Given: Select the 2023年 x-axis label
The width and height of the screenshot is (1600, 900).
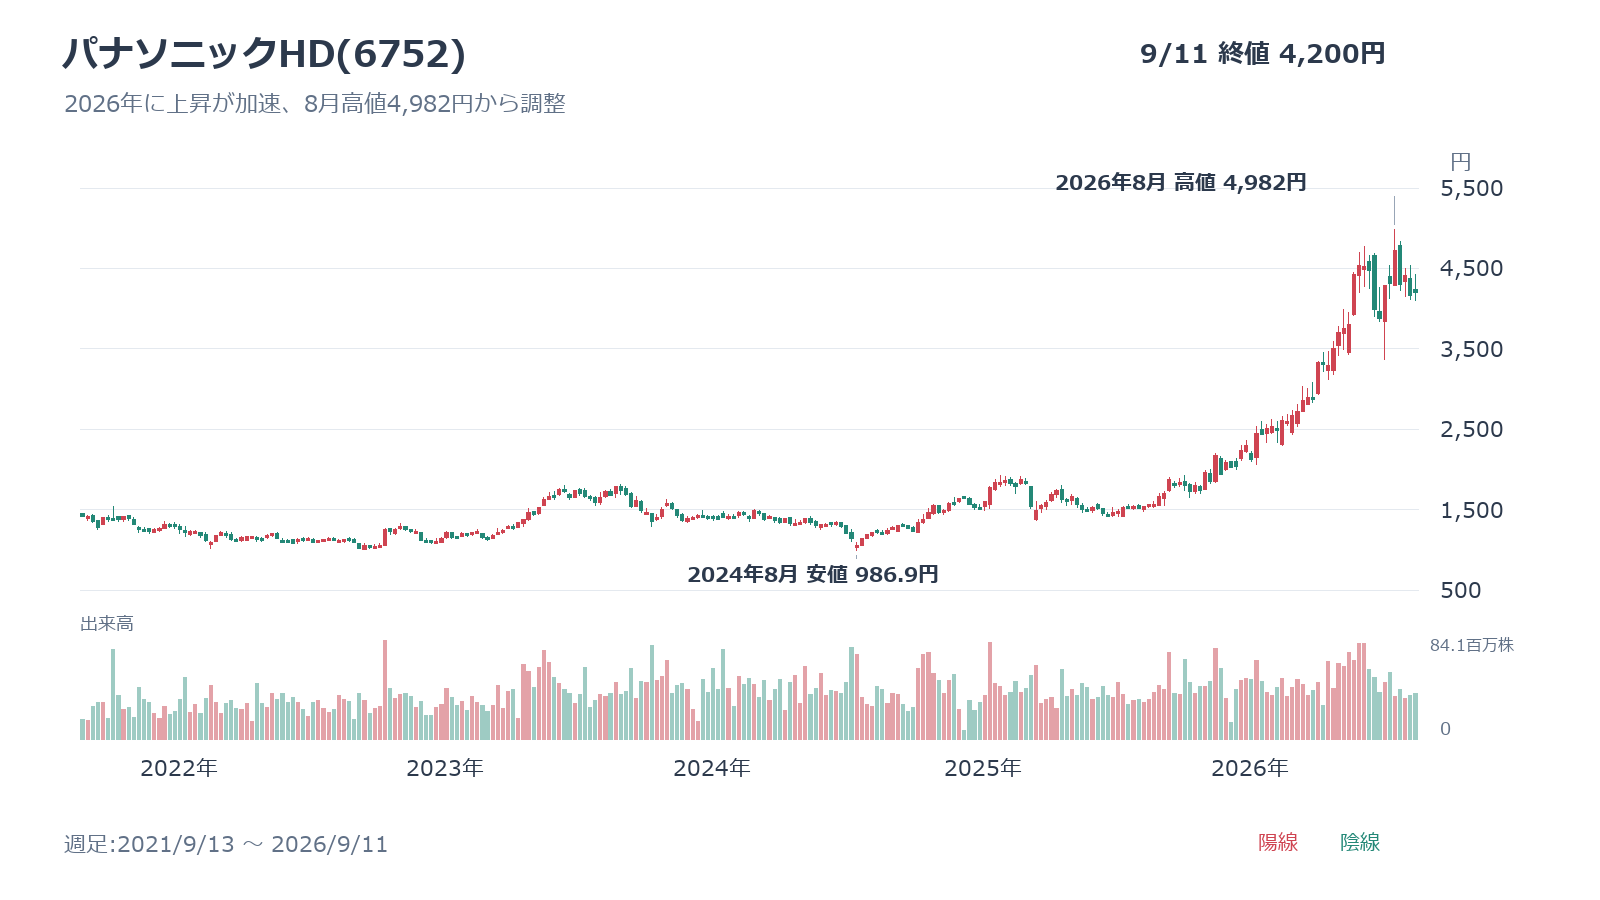Looking at the screenshot, I should click(445, 768).
